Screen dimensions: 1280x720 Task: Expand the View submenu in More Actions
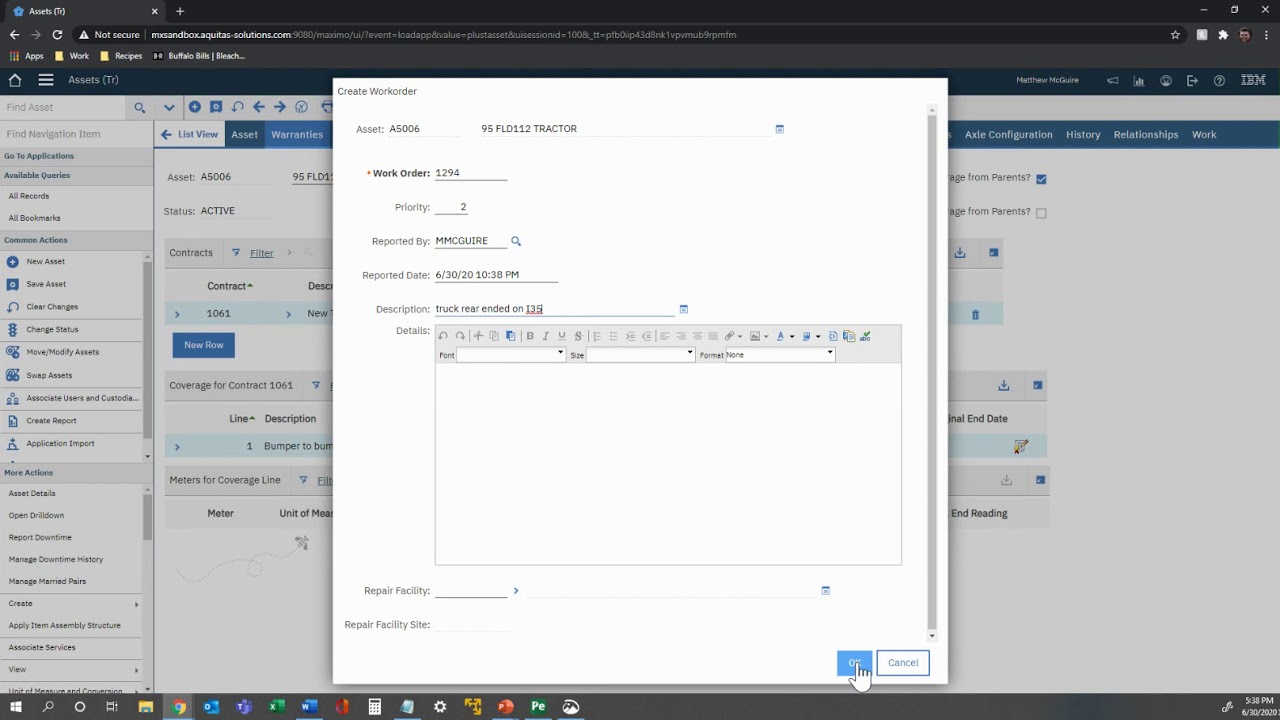pos(136,670)
